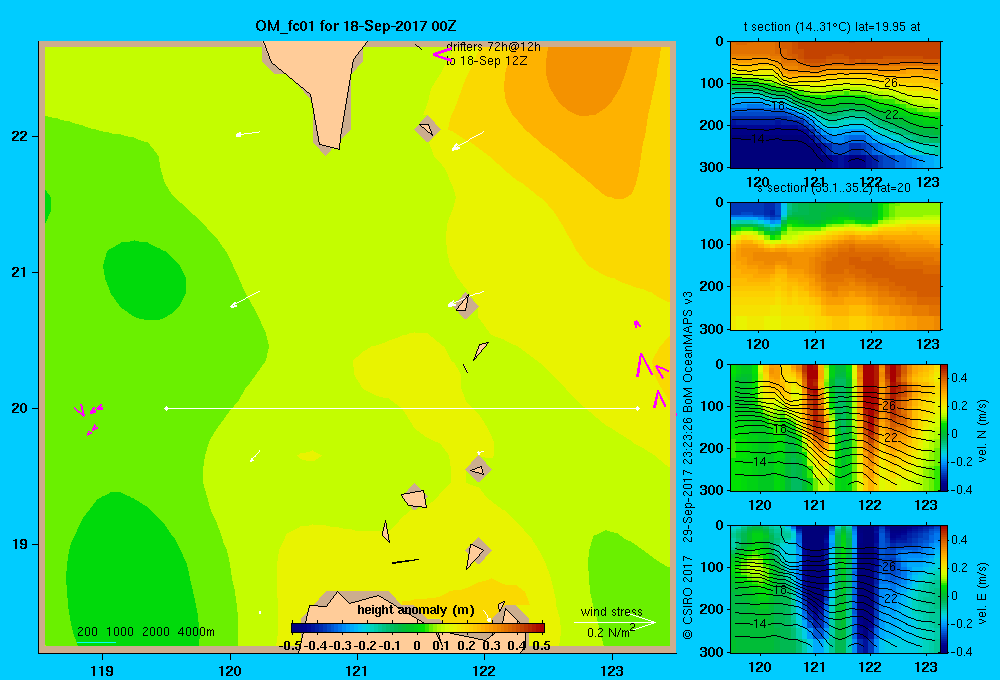Click longitude label 123 on the main map
1000x680 pixels.
pos(612,670)
